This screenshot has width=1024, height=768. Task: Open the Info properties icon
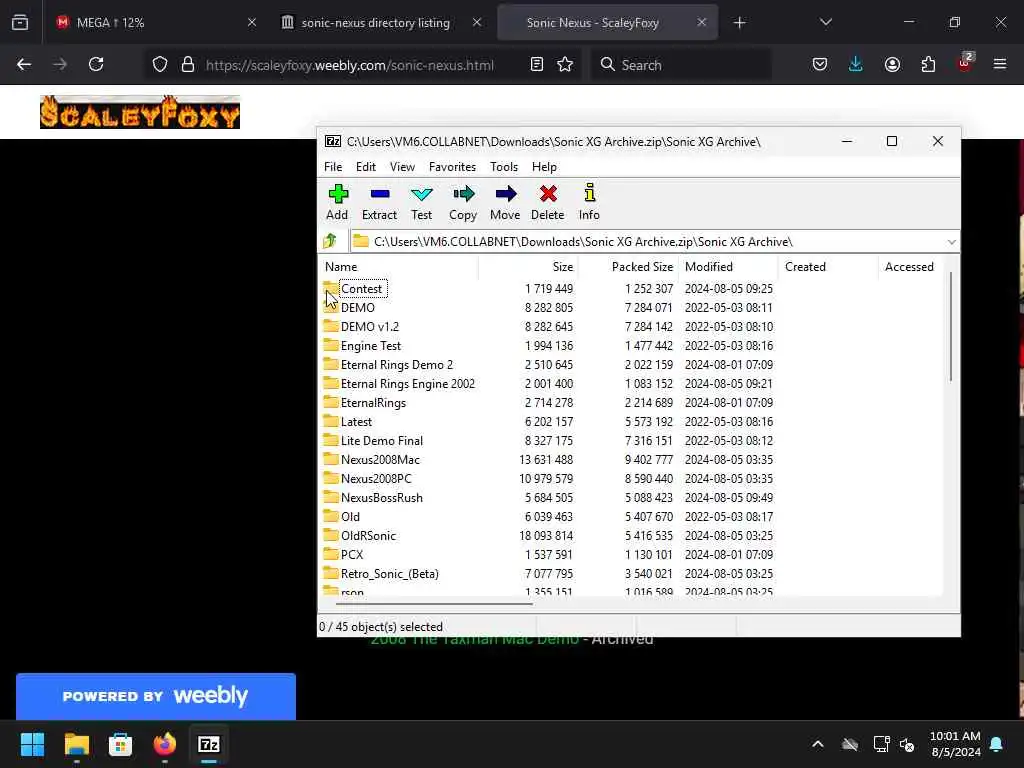click(x=589, y=202)
